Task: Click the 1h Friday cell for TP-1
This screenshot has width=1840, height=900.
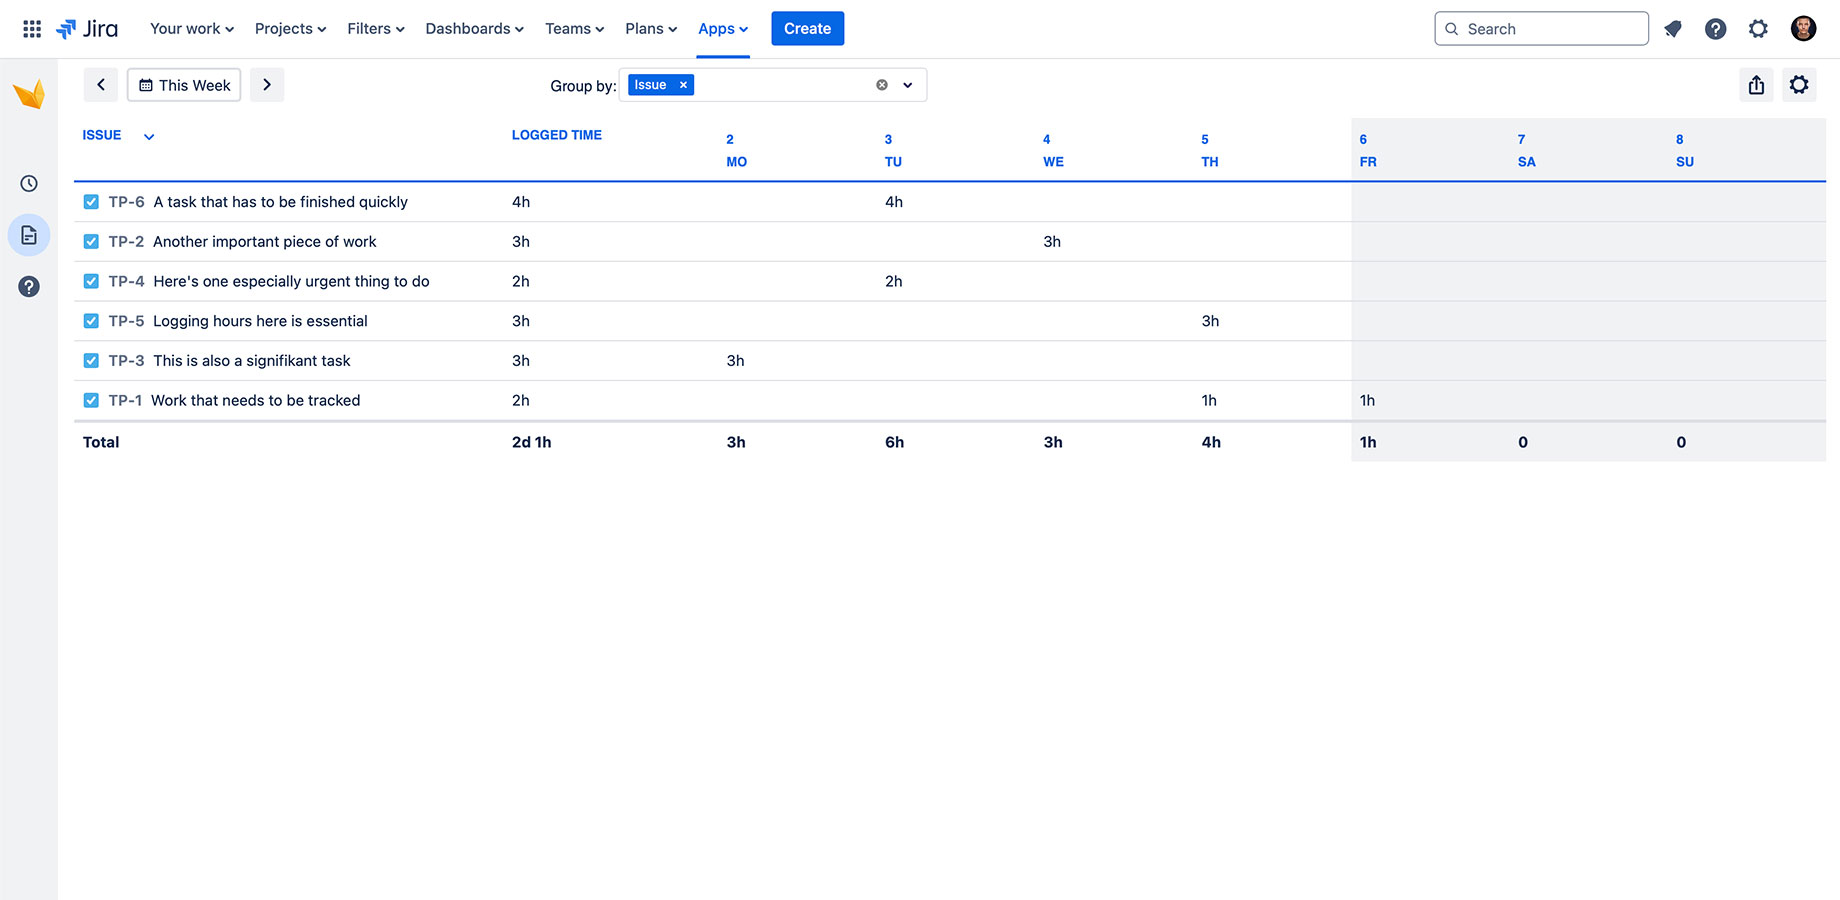Action: pos(1367,400)
